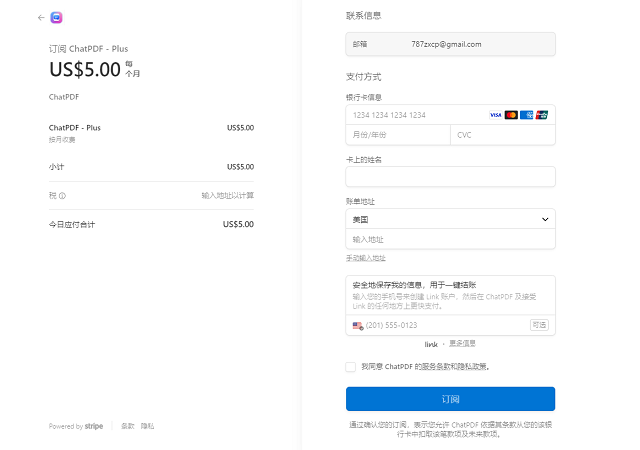Click the Mastercard icon
This screenshot has width=640, height=450.
[511, 115]
